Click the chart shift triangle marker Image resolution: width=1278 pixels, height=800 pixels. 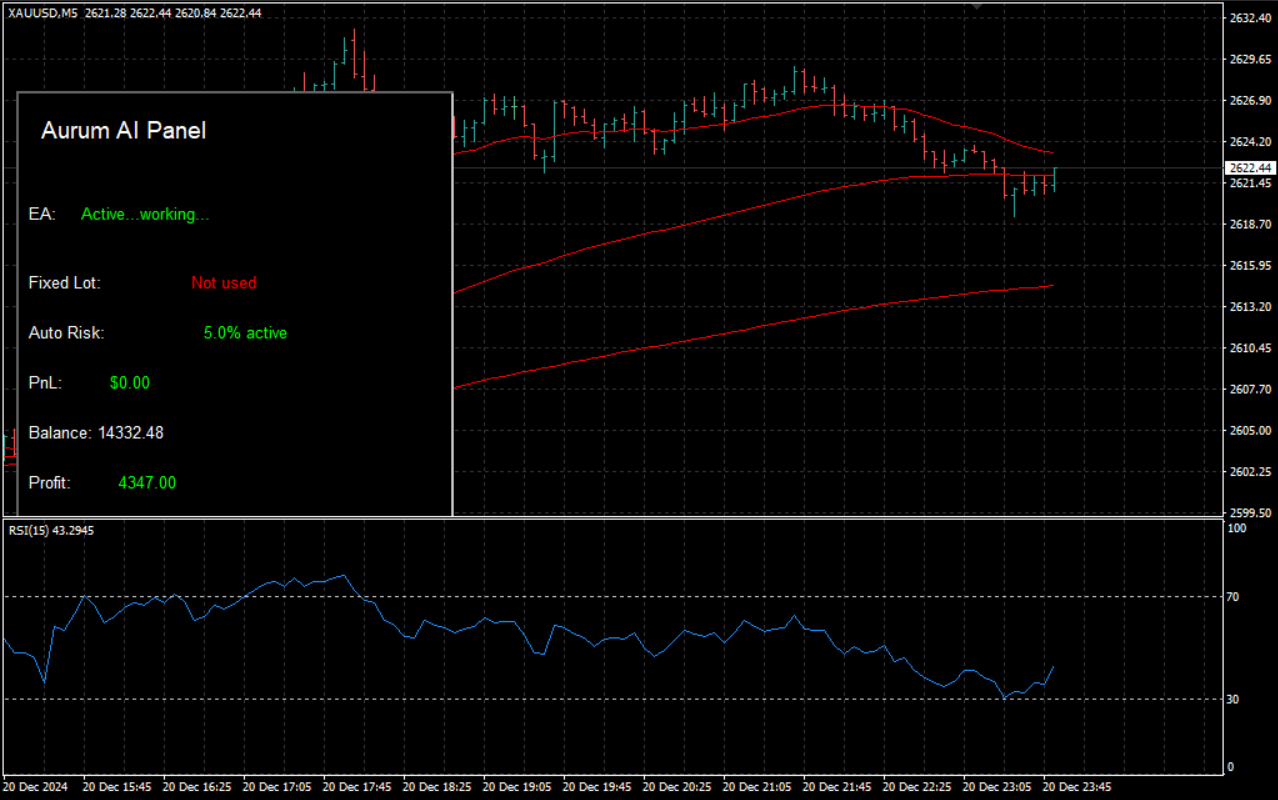pyautogui.click(x=977, y=6)
